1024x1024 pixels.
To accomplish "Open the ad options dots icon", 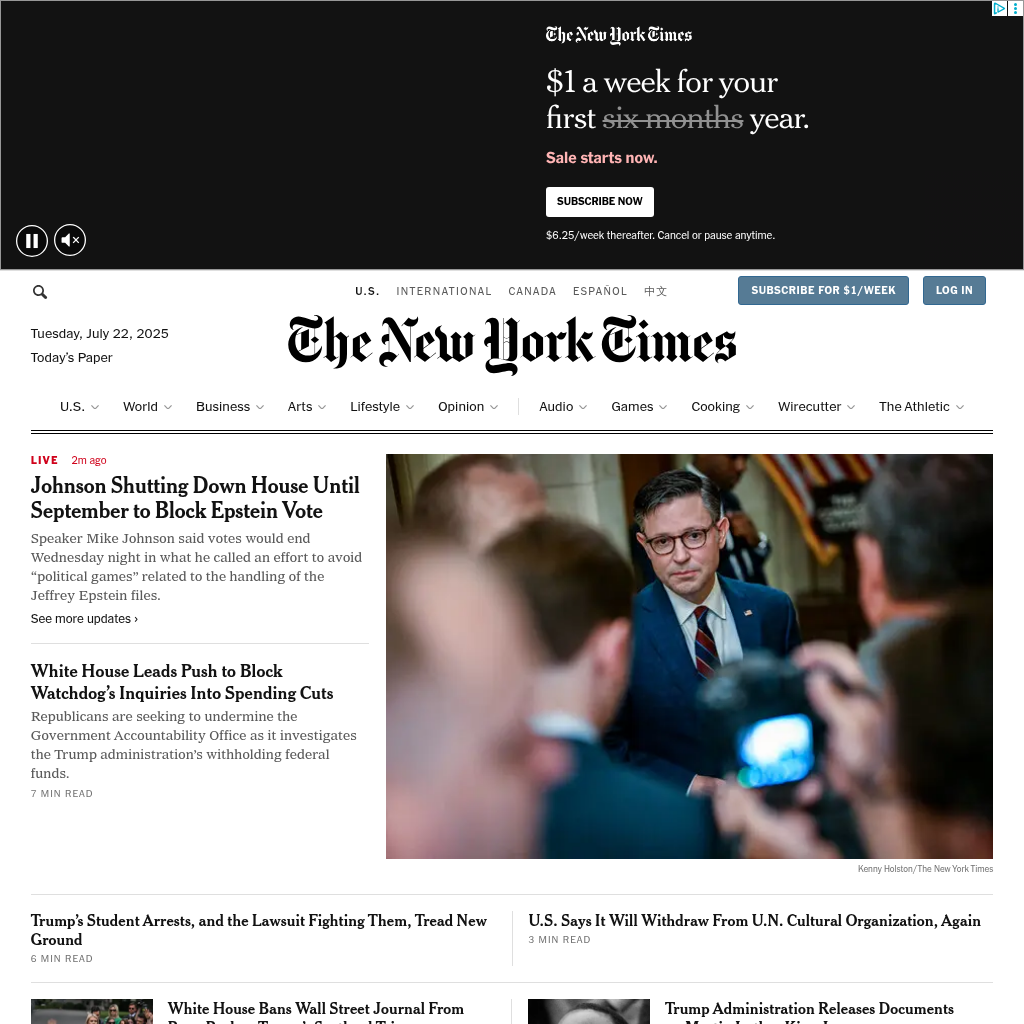I will click(x=1016, y=8).
